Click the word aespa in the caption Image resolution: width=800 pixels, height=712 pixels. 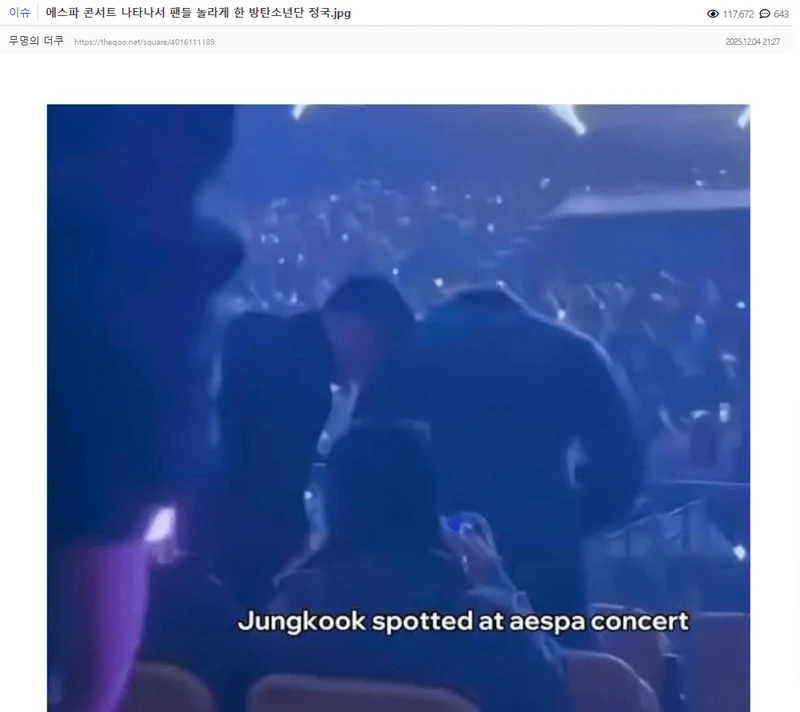[x=546, y=622]
